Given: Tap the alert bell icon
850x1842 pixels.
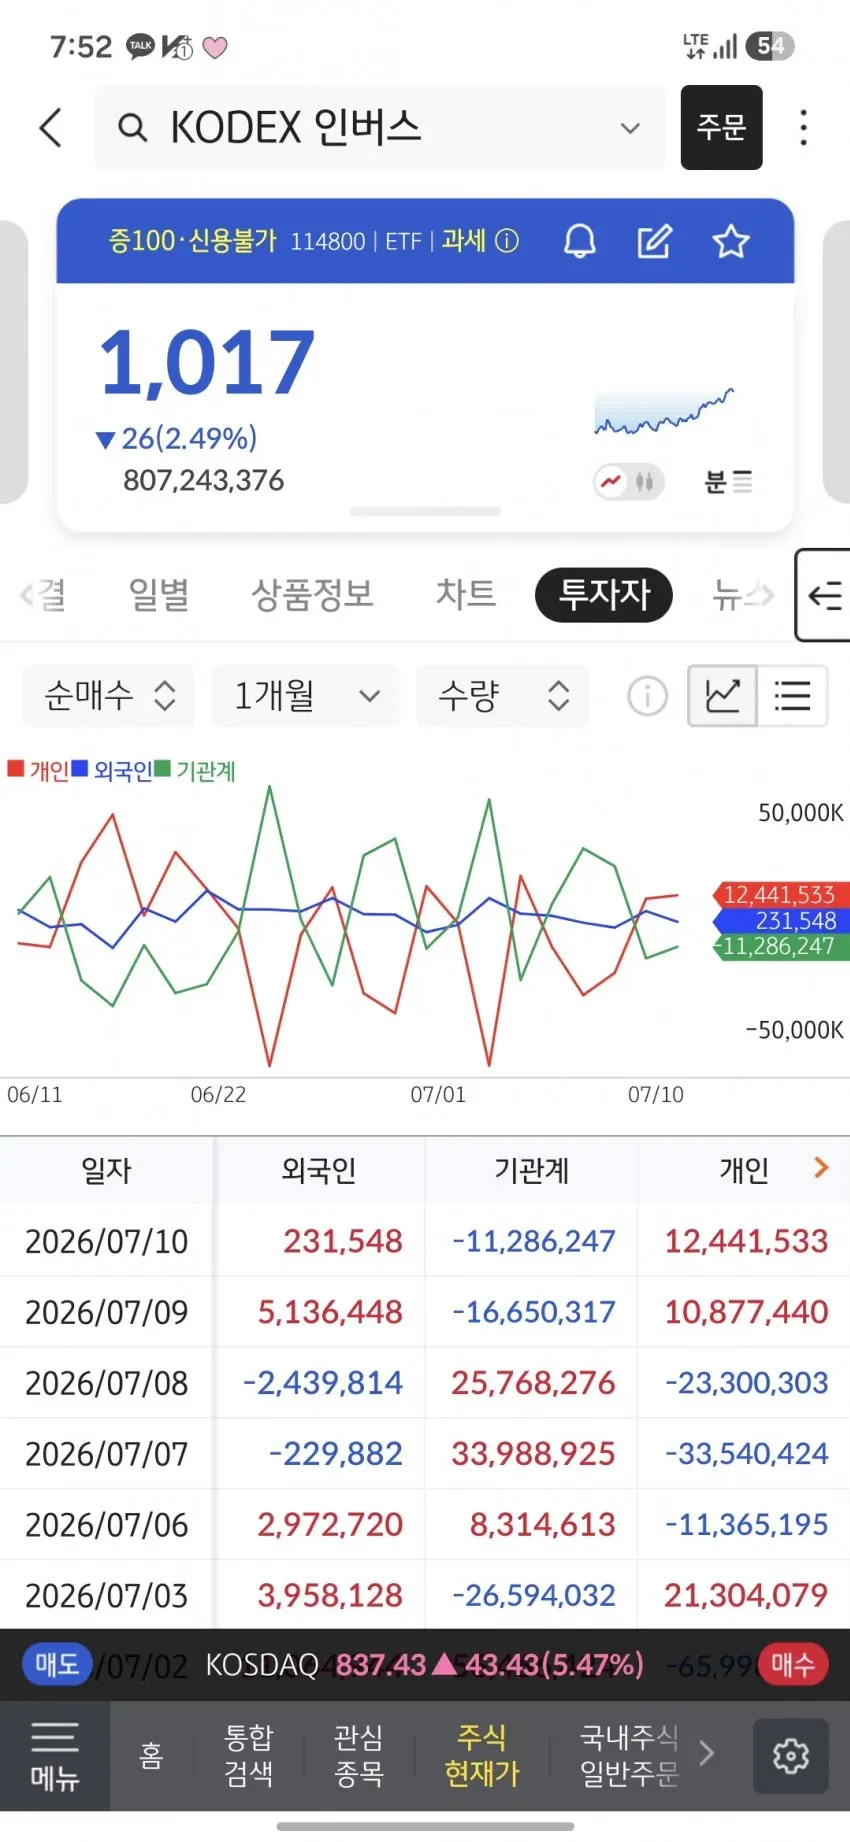Looking at the screenshot, I should click(x=580, y=241).
